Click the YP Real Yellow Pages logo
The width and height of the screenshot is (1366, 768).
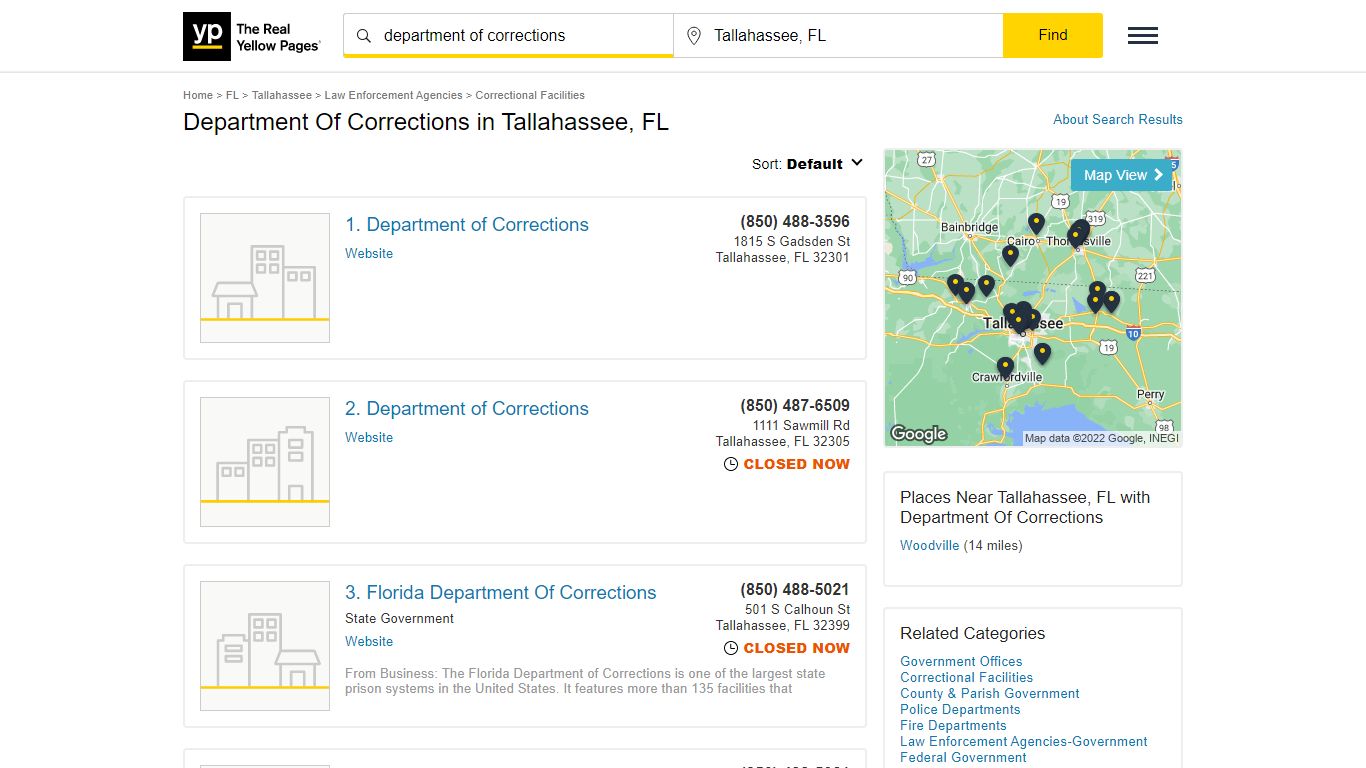pos(252,37)
